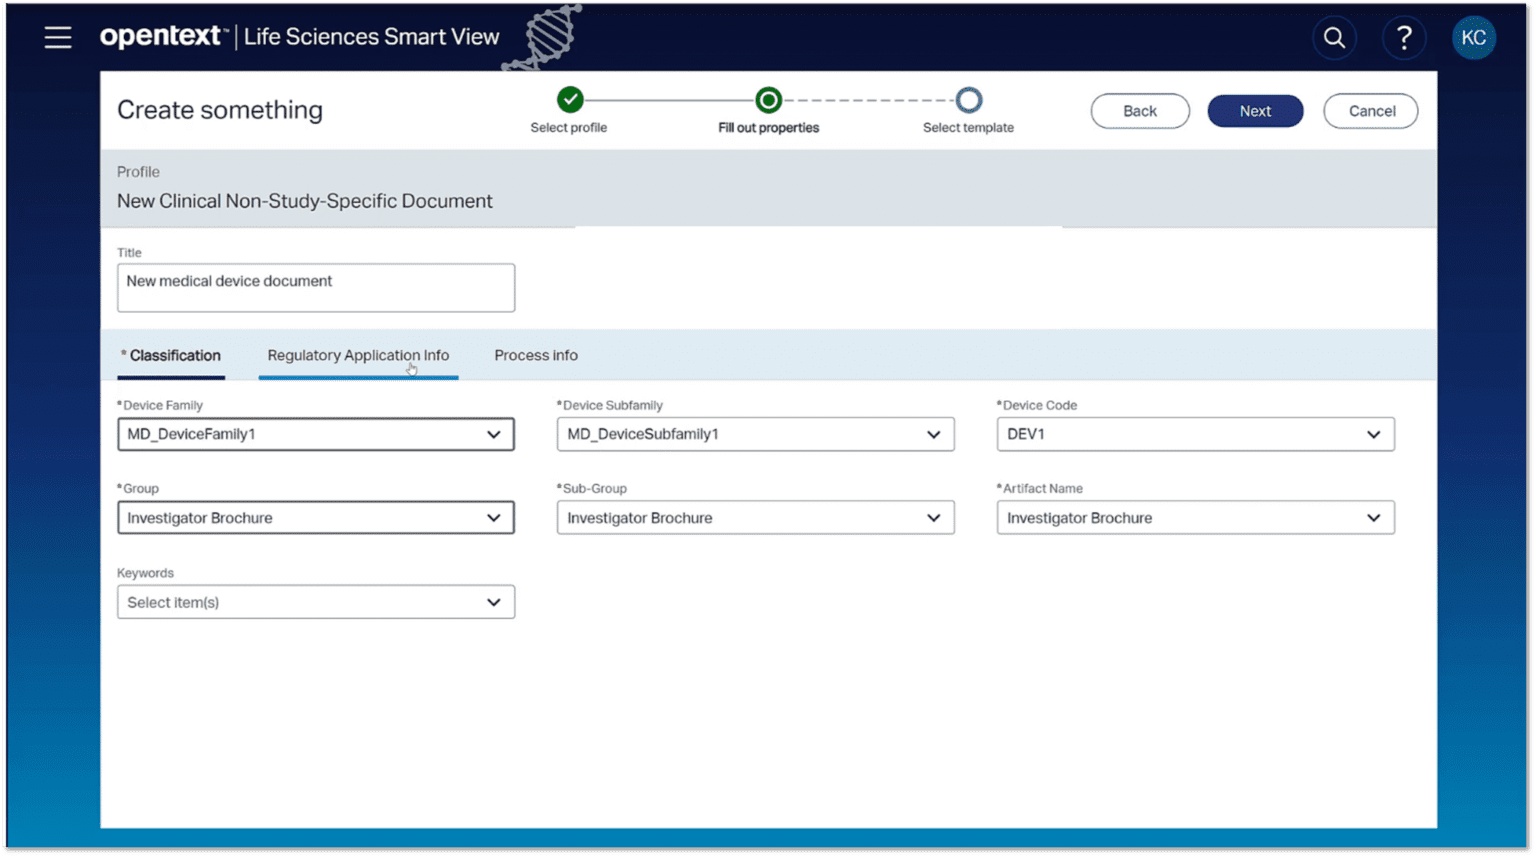Click inside the Title text field

click(x=316, y=287)
